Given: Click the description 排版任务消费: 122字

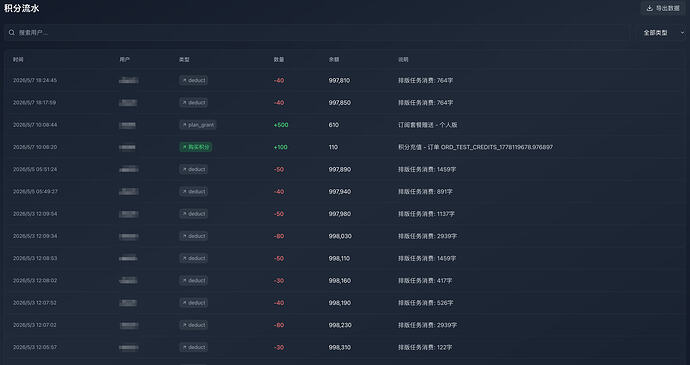Looking at the screenshot, I should tap(425, 347).
